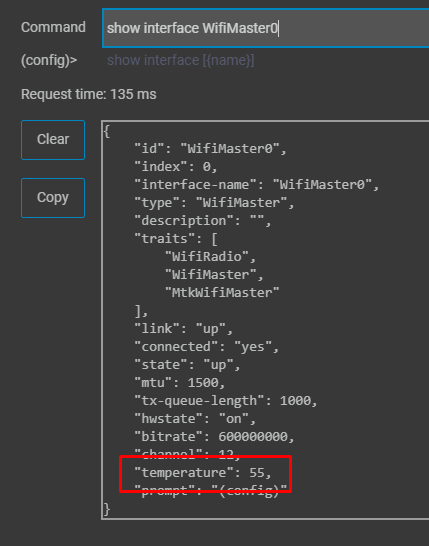Click the (config)> prompt label

click(x=49, y=61)
